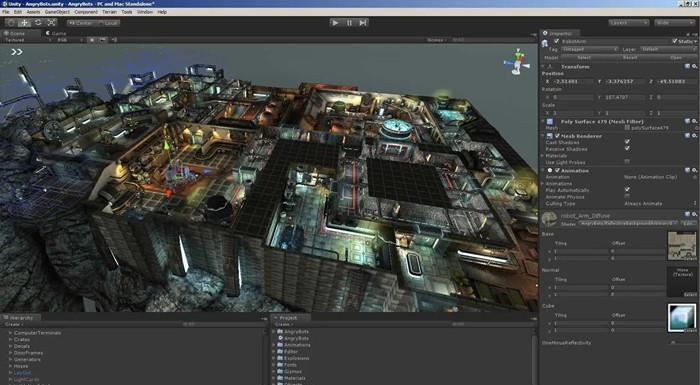Start Play mode with the Play button

[x=335, y=22]
